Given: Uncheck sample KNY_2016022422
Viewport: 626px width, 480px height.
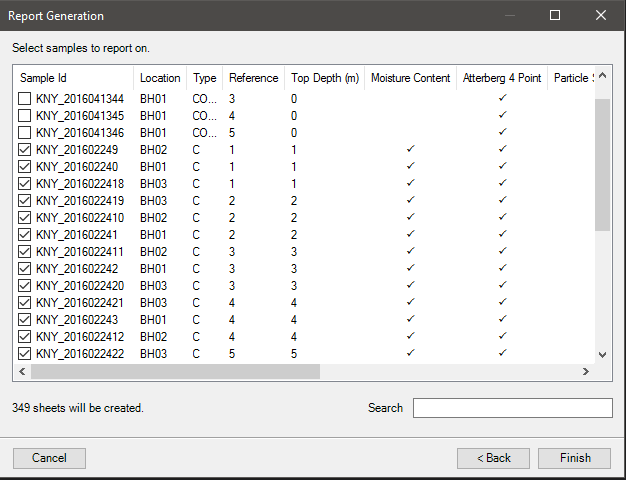Looking at the screenshot, I should pos(25,354).
